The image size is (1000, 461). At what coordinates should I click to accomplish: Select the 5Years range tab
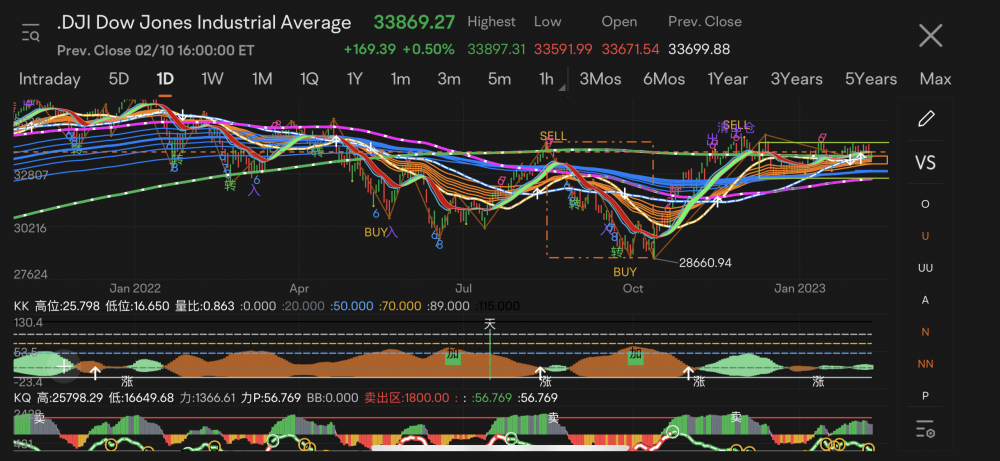click(x=870, y=79)
